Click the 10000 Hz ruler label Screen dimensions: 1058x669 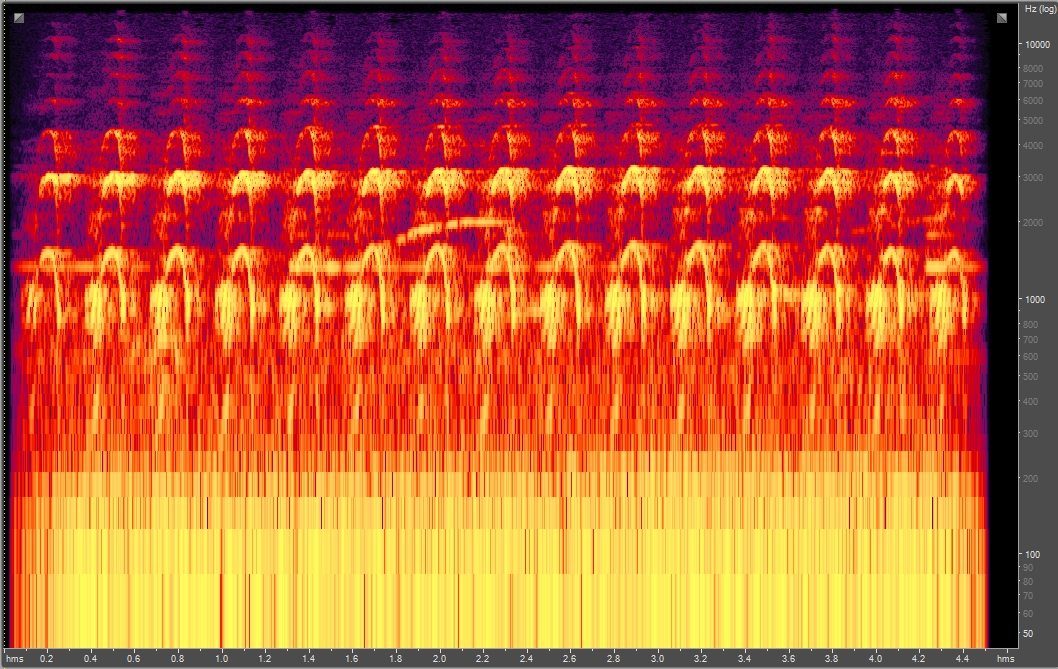(1037, 43)
